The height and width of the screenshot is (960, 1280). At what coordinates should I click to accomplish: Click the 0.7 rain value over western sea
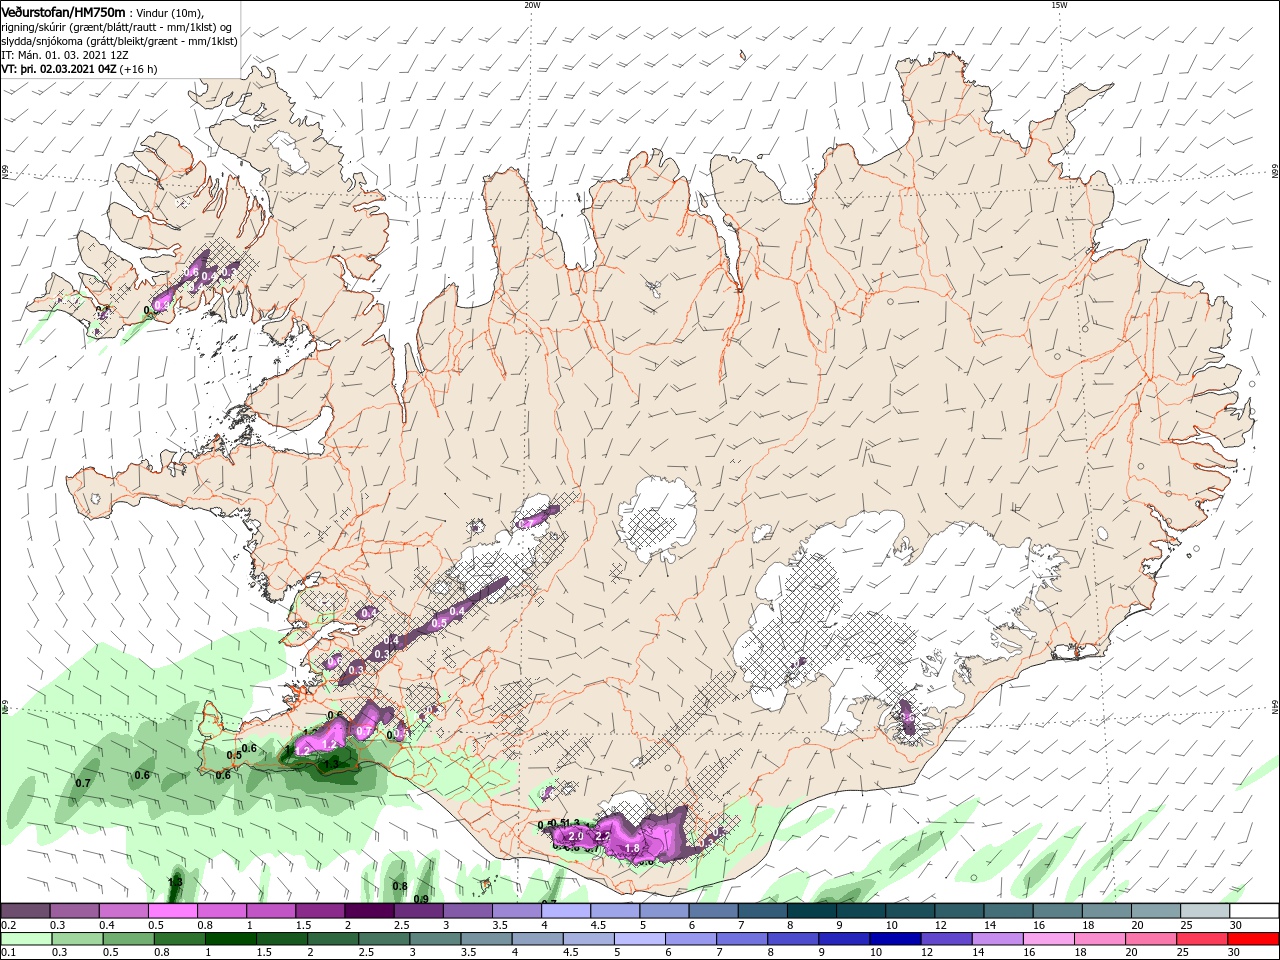coord(84,783)
